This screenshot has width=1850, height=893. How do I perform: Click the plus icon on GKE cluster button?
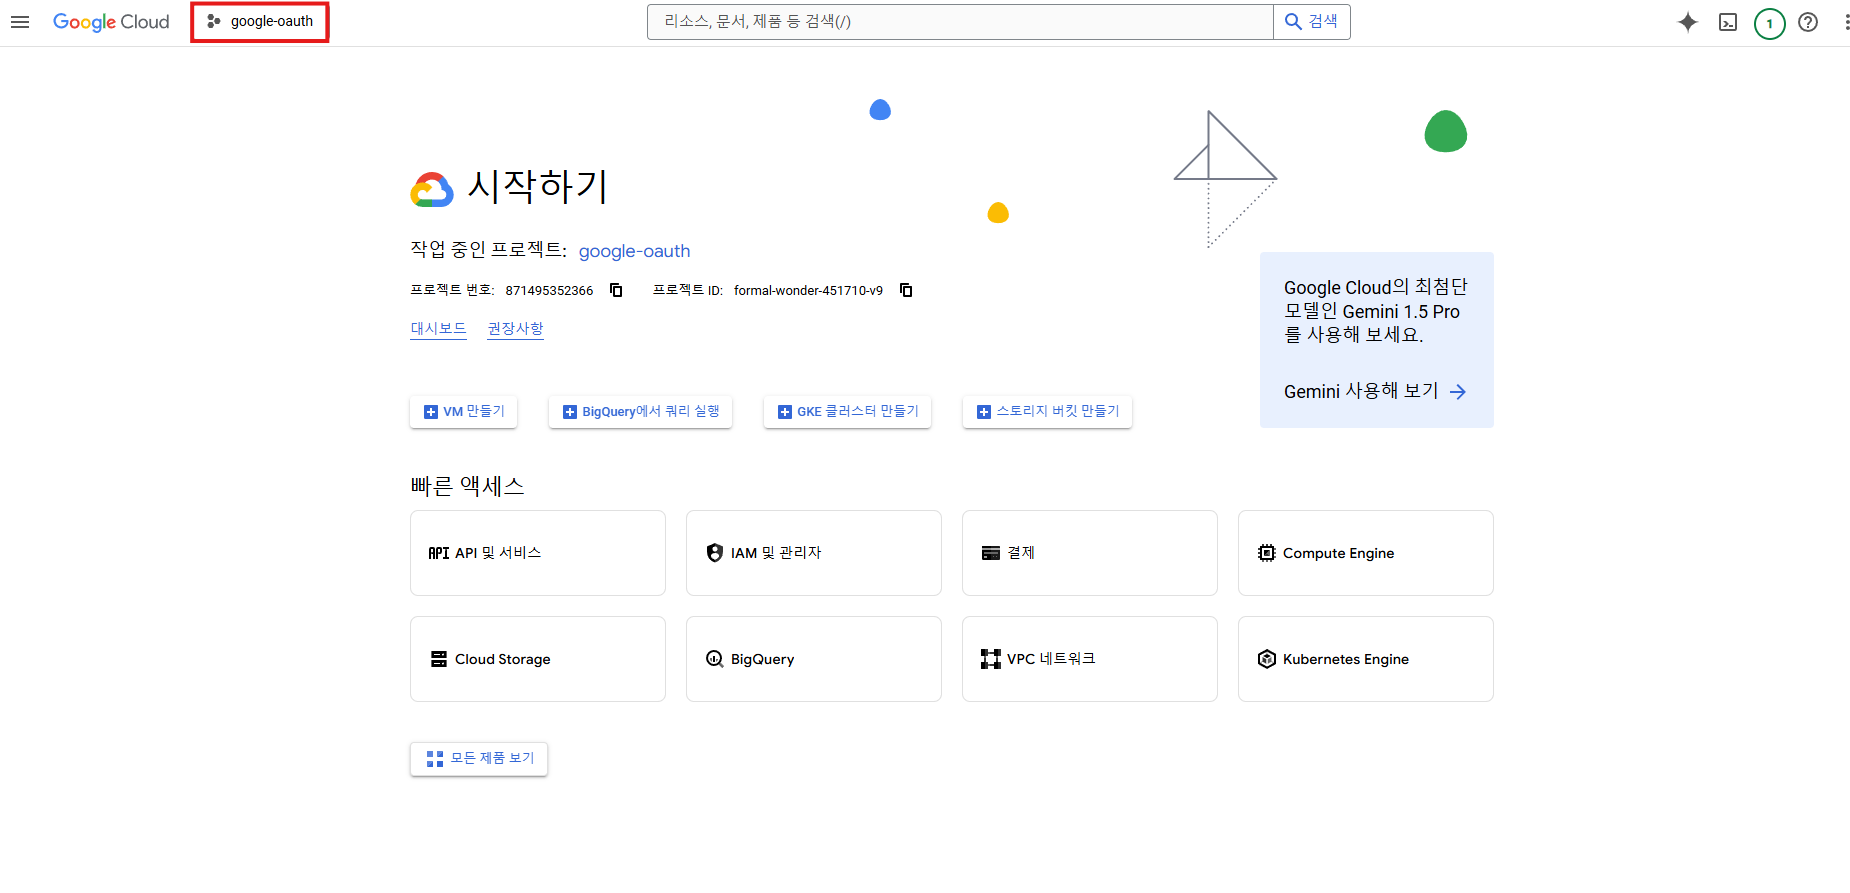(x=785, y=412)
